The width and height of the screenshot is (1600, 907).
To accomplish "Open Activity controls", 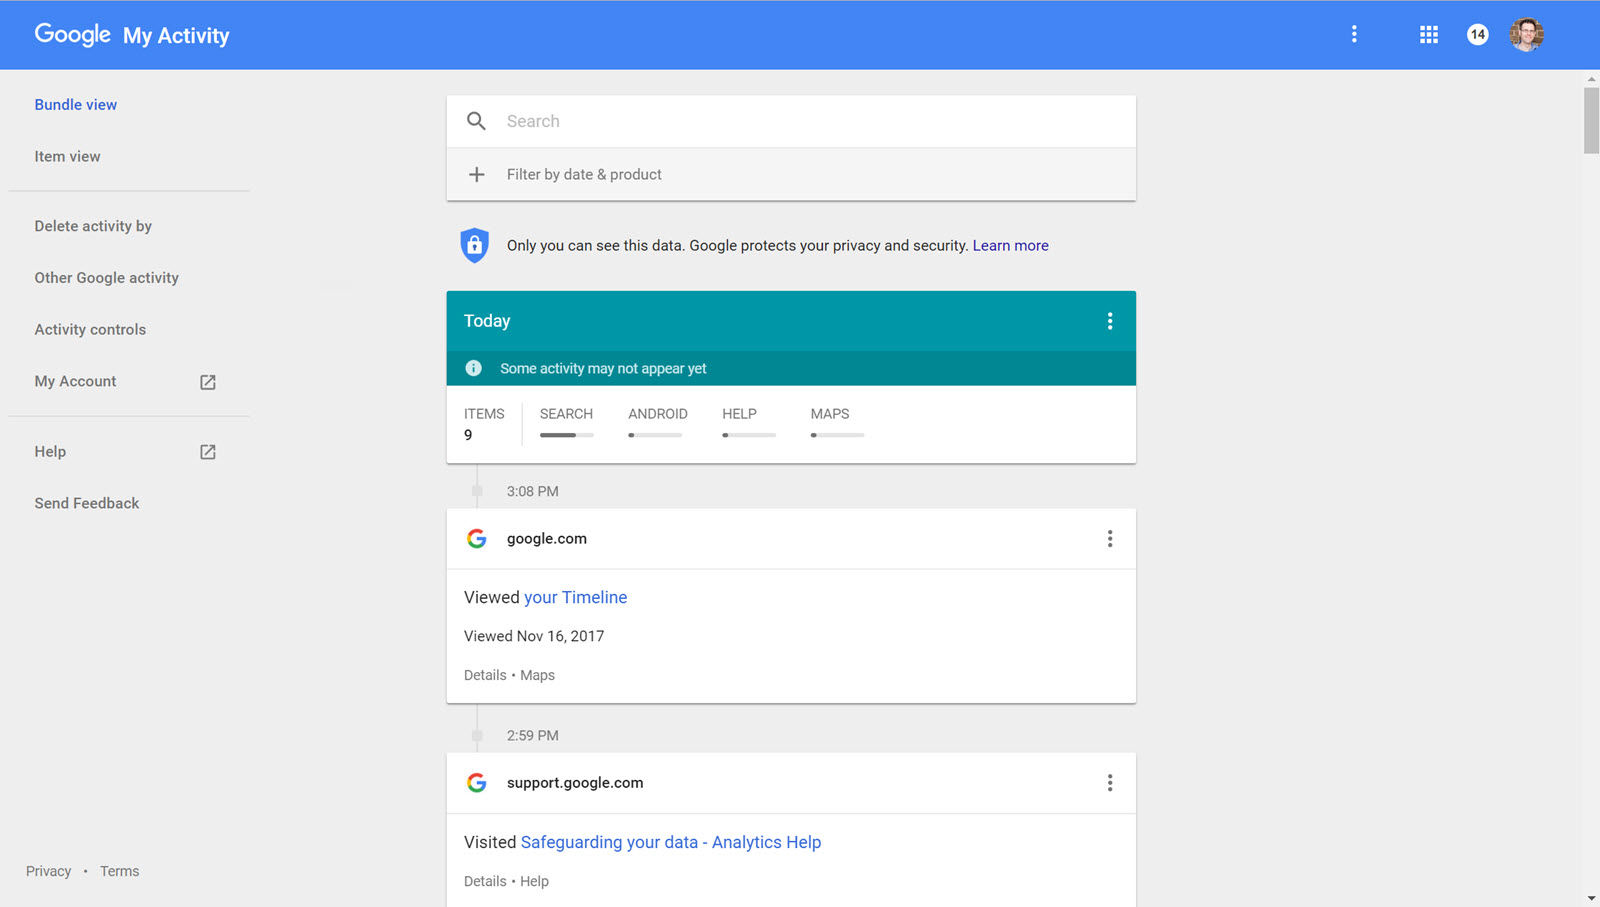I will click(x=90, y=329).
